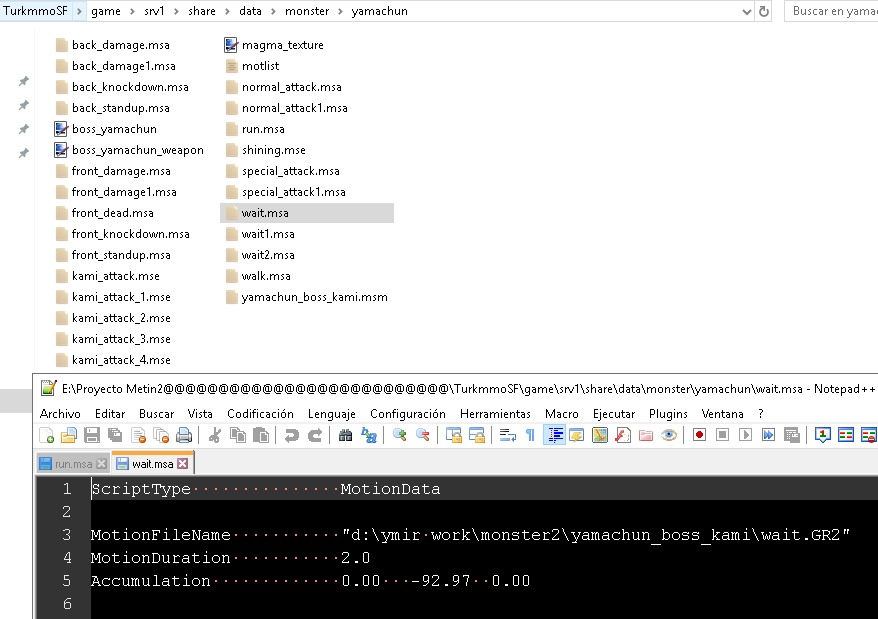Open the Codificación menu

coord(260,414)
